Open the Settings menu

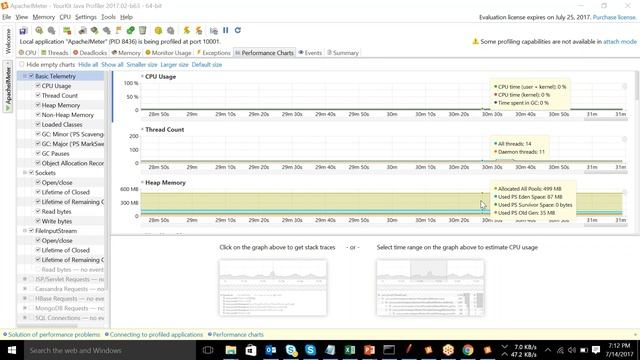[86, 17]
